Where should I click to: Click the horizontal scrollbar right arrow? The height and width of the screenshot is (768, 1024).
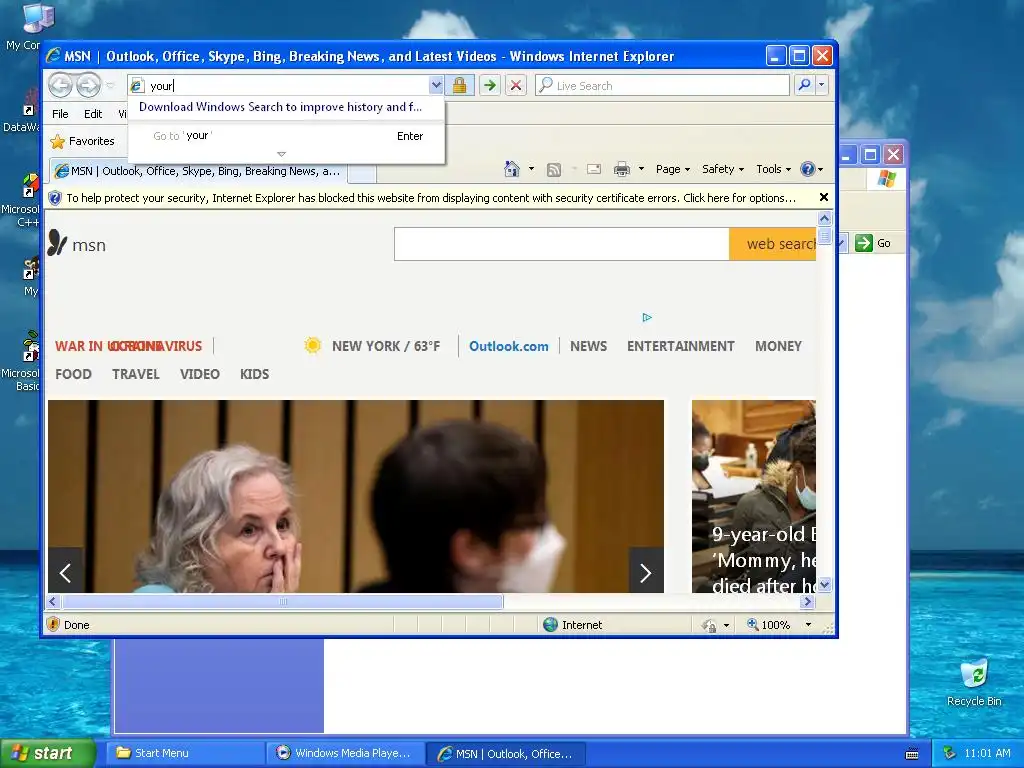(808, 601)
